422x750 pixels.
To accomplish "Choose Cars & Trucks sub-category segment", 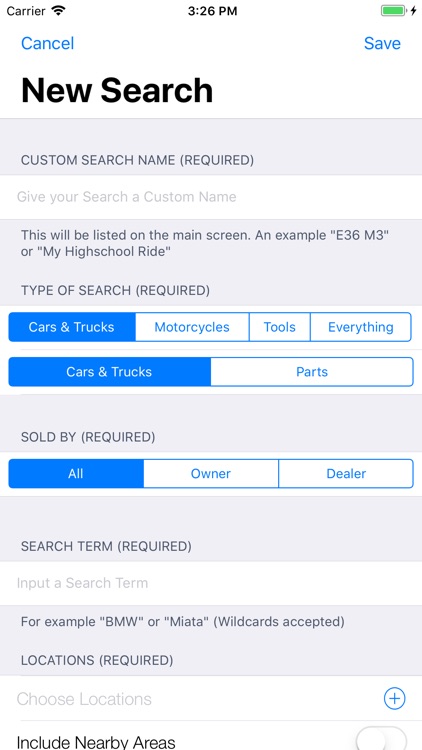I will (110, 372).
